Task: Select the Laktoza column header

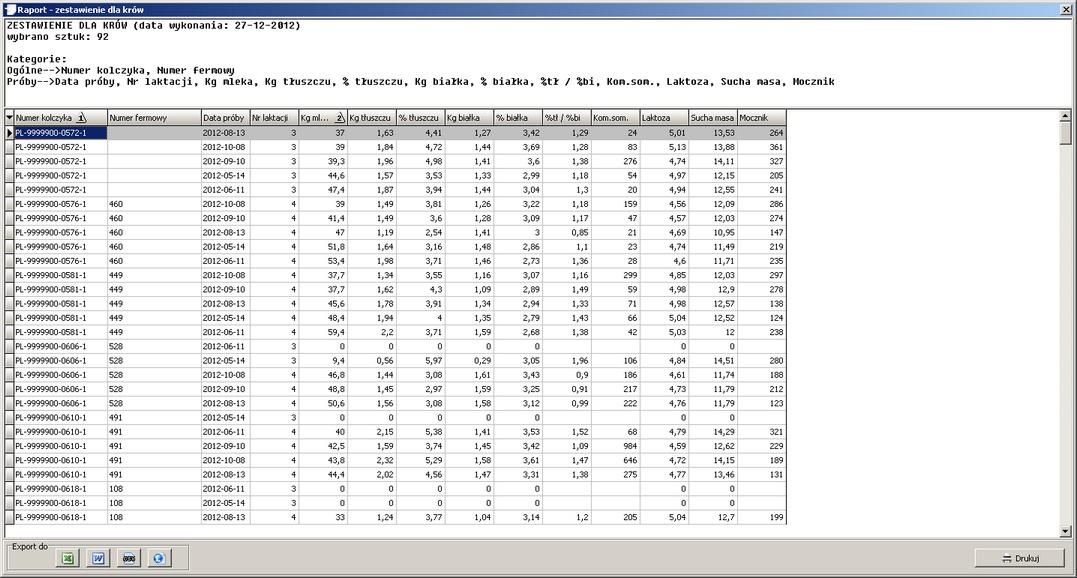Action: [663, 118]
